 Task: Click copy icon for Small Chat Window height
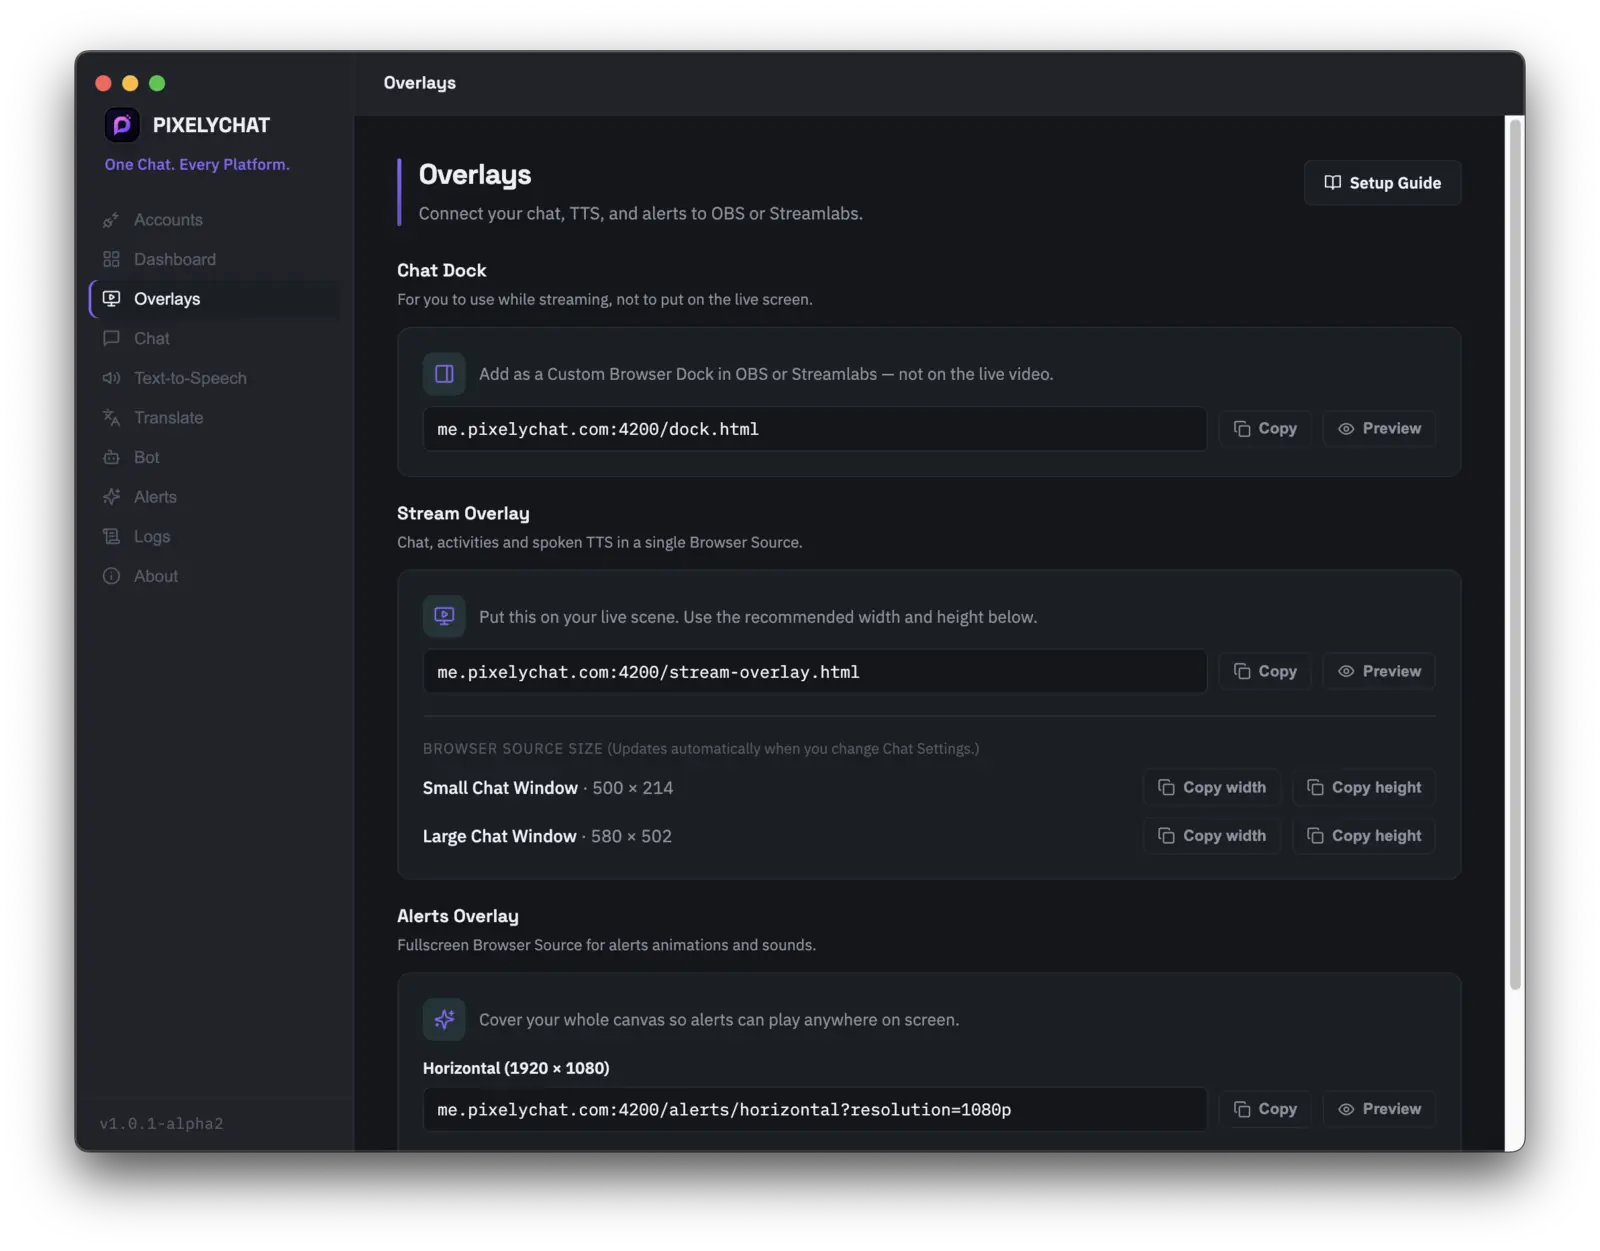pos(1315,788)
